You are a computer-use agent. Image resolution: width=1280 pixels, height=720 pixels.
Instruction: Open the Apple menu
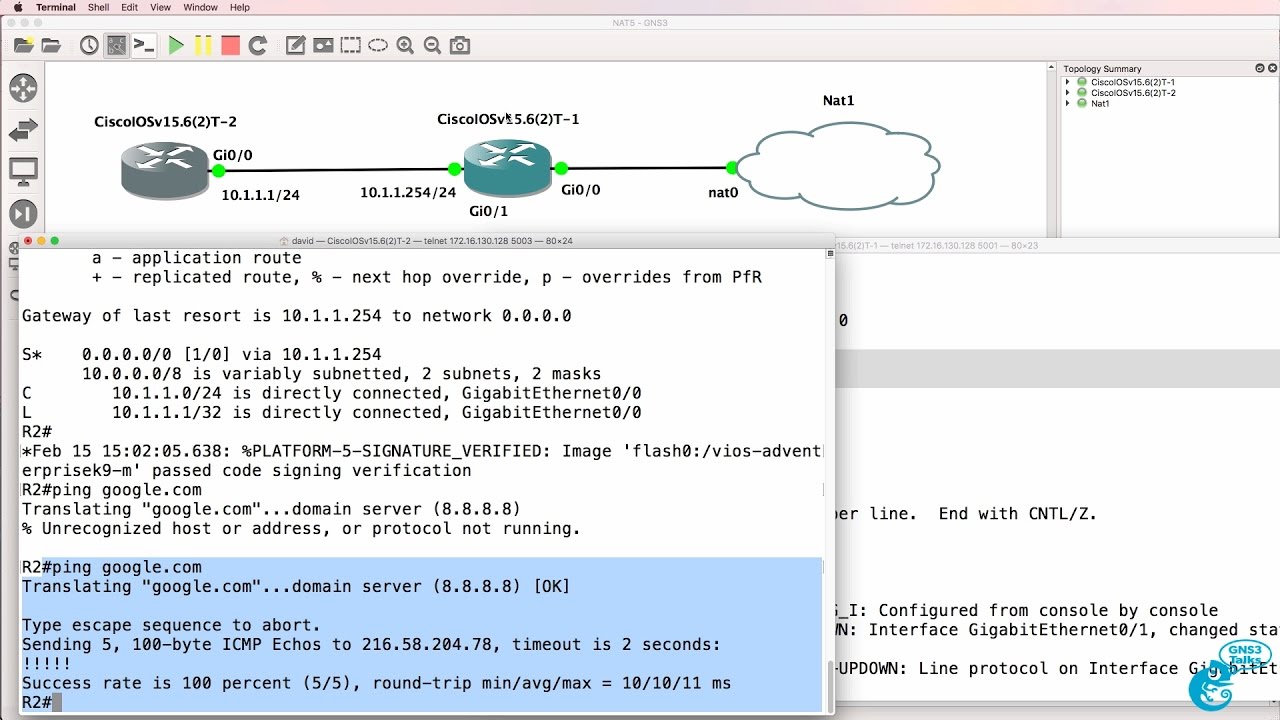(17, 7)
